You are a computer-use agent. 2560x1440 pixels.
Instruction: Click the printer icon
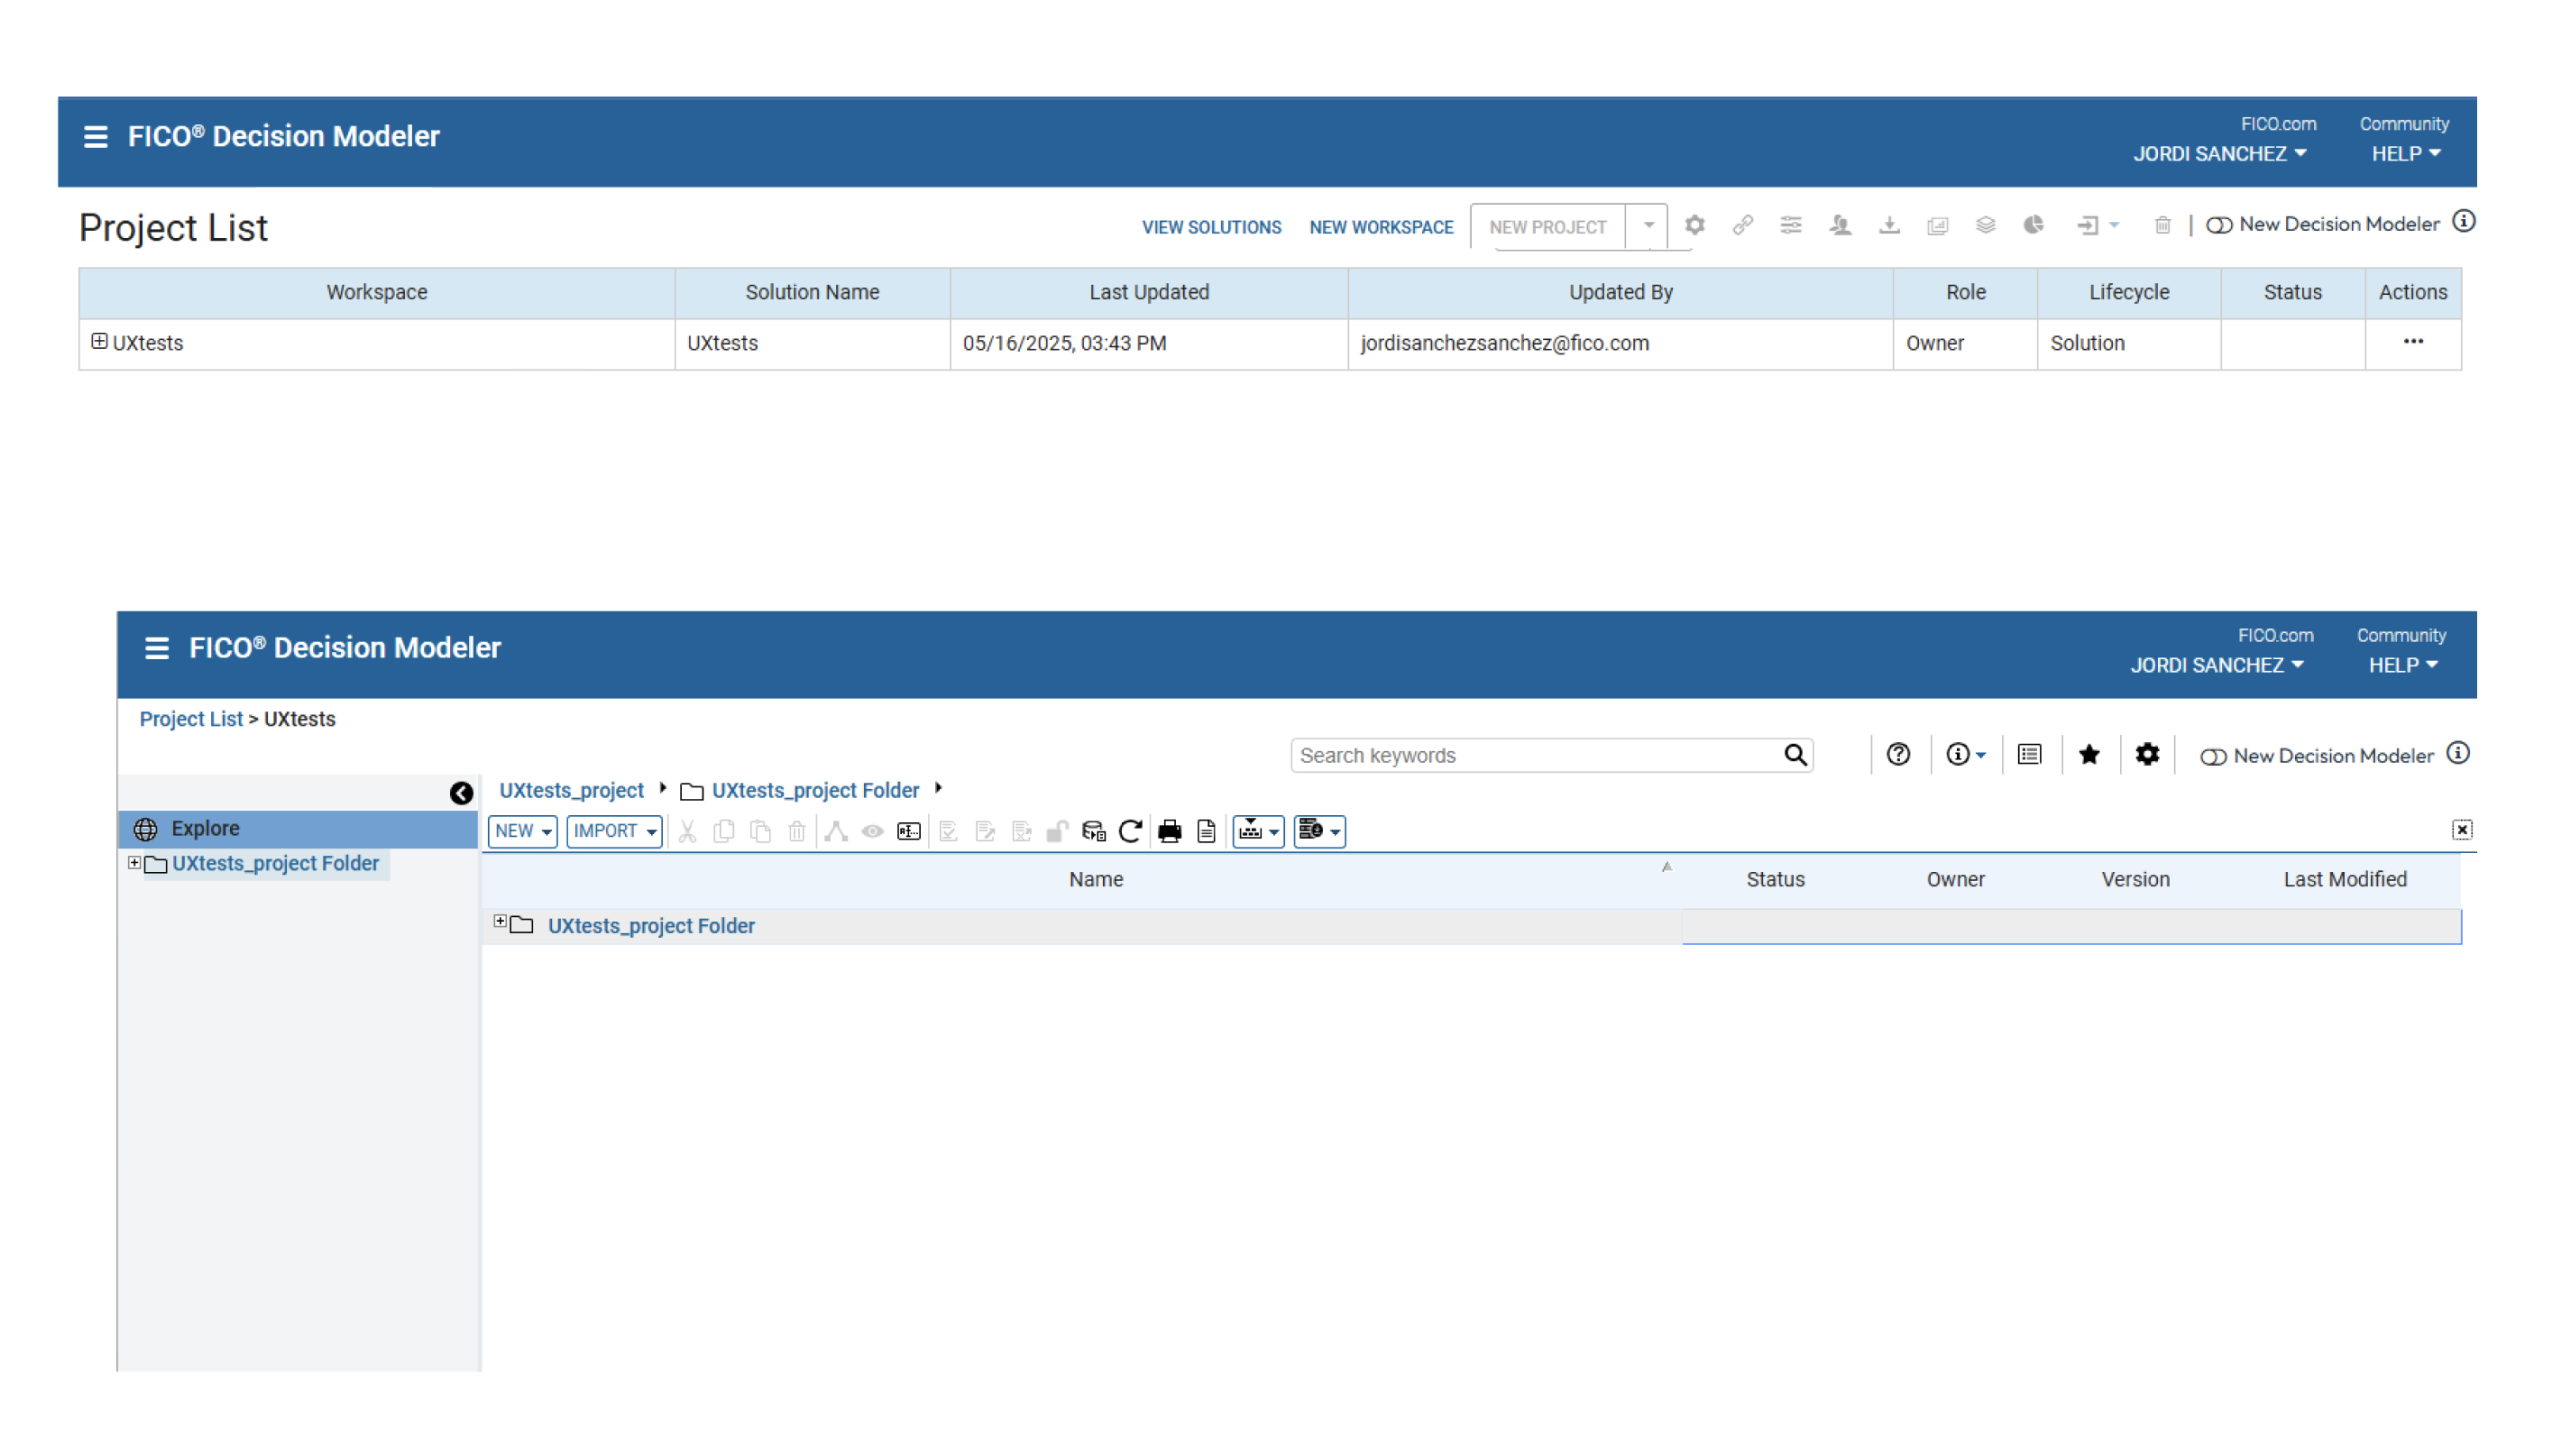[x=1170, y=832]
